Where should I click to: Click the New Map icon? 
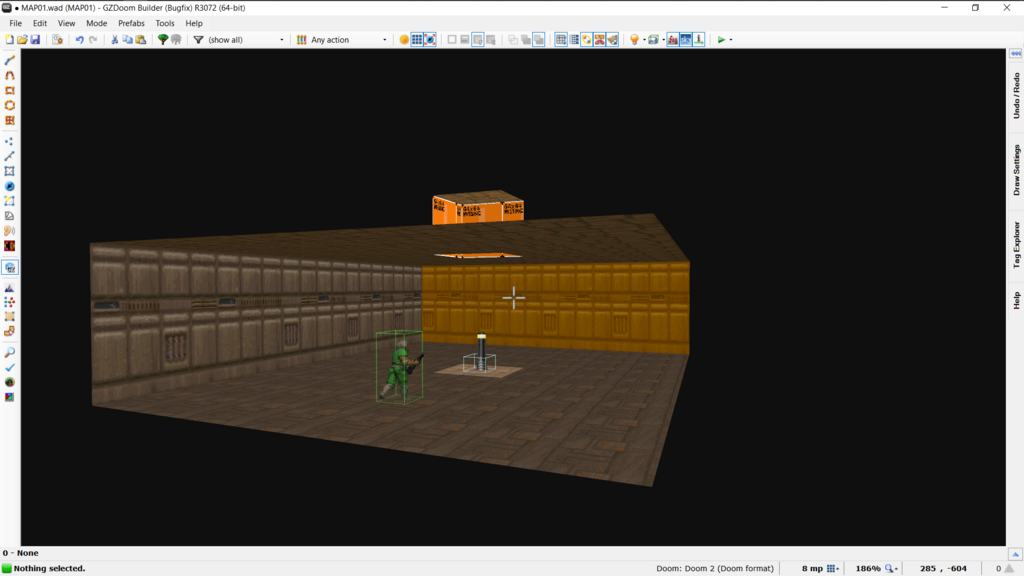coord(9,40)
